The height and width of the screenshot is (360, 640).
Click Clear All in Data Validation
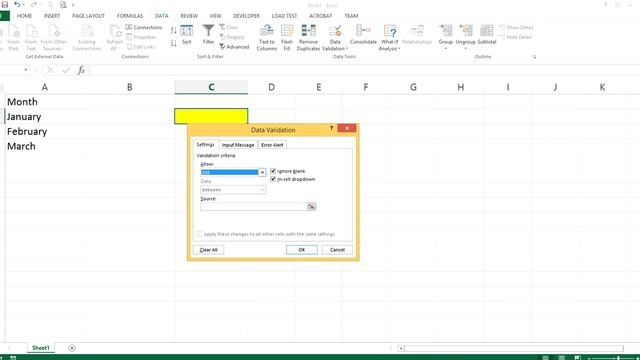coord(209,250)
